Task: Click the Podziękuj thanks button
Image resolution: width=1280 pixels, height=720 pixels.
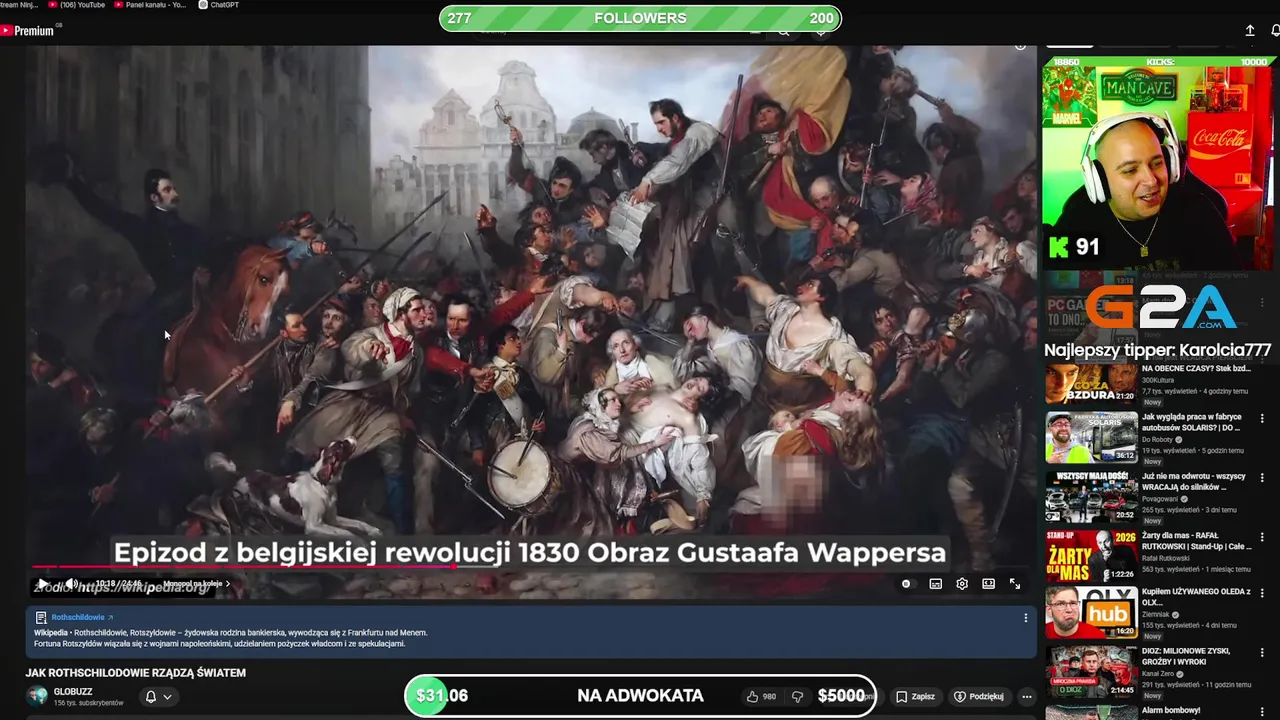Action: coord(979,696)
